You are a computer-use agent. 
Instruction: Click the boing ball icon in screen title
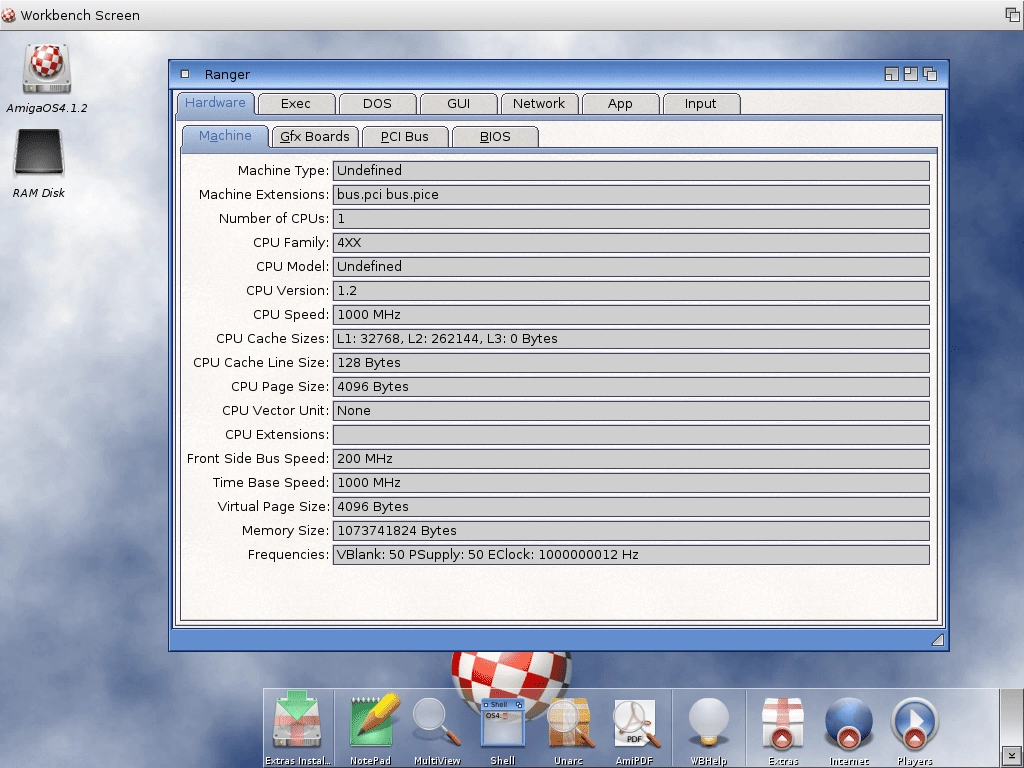click(8, 14)
